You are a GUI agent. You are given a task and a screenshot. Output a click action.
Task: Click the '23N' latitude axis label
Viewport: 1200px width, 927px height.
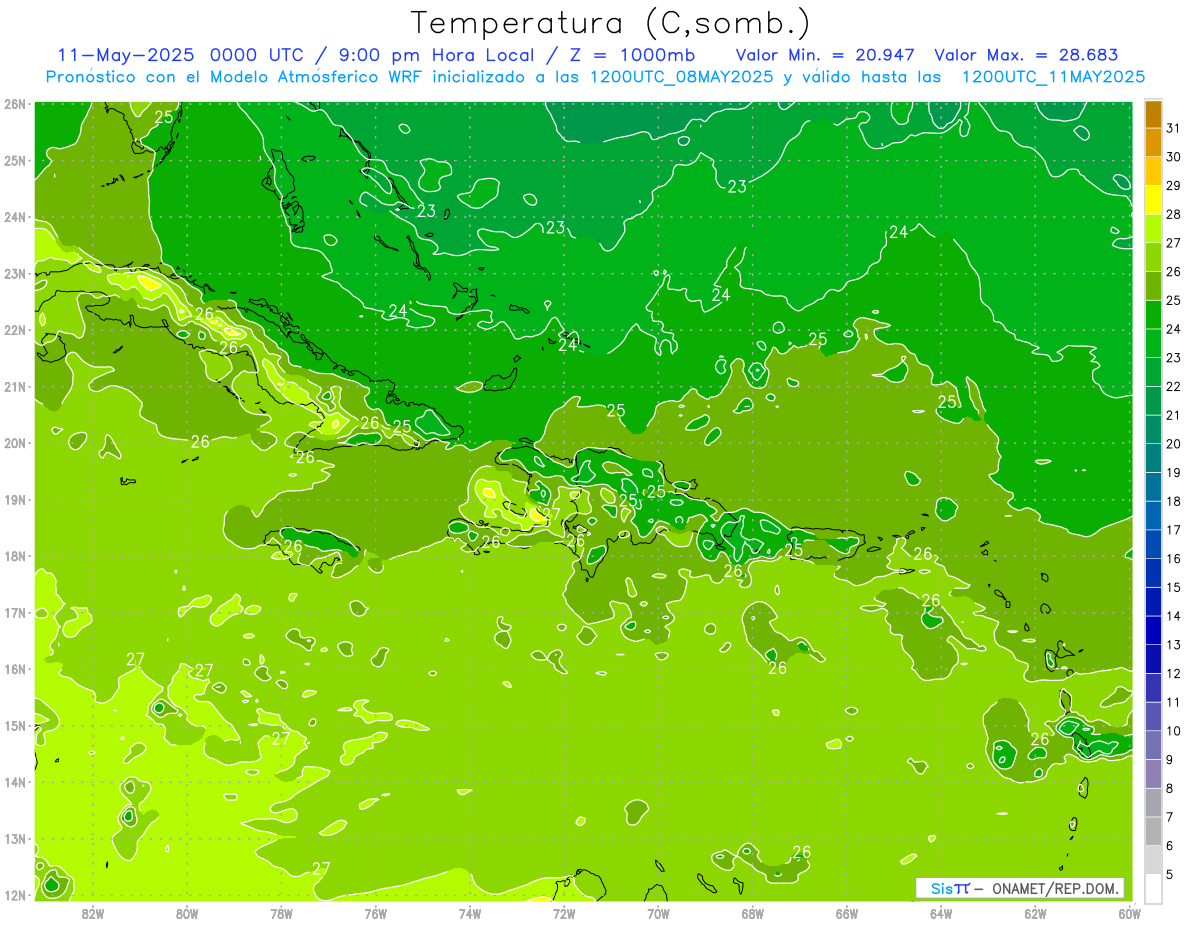(16, 273)
